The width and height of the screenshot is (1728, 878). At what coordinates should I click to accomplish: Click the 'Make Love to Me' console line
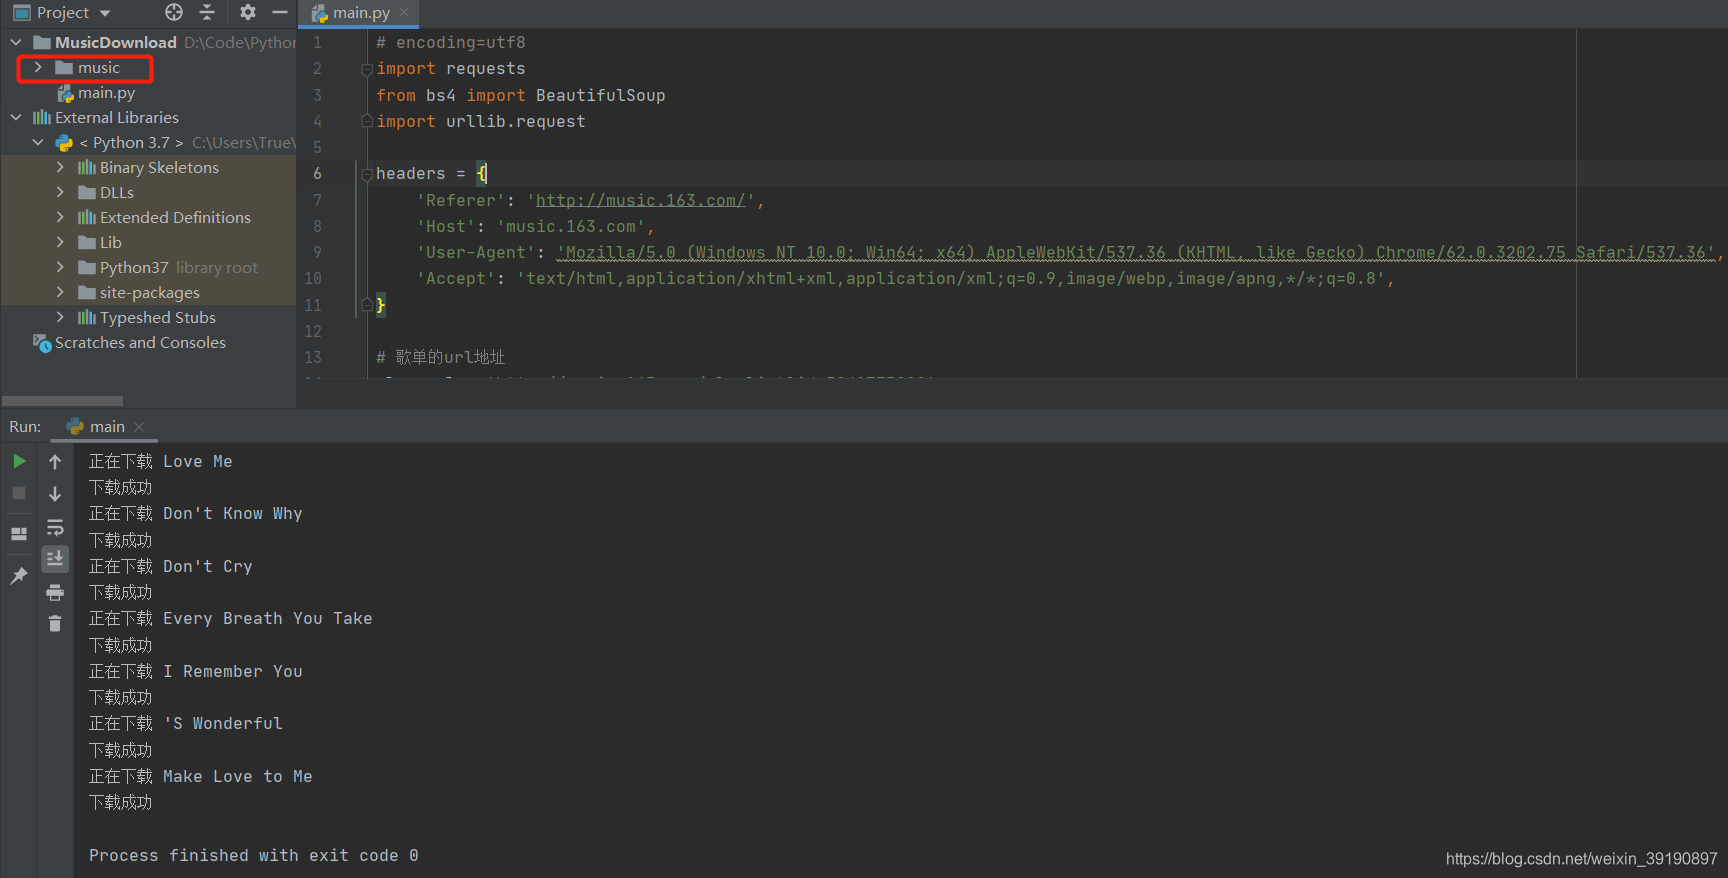click(x=200, y=777)
